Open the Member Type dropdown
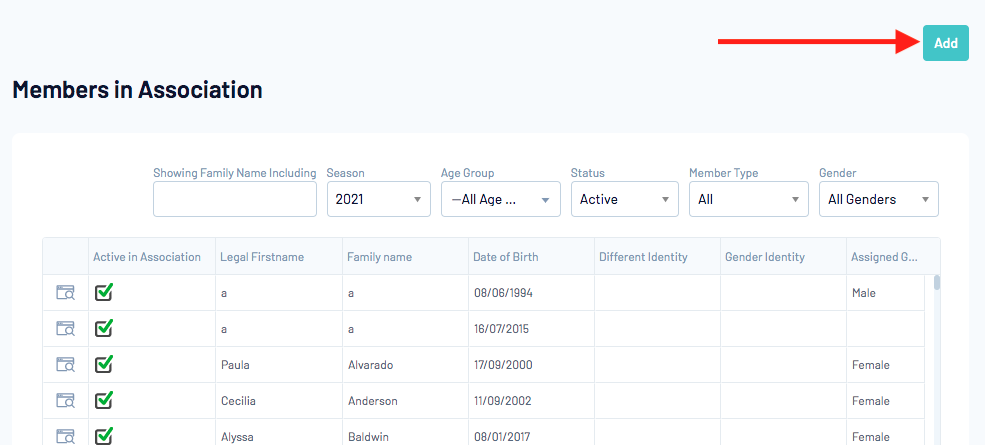985x445 pixels. [x=749, y=199]
